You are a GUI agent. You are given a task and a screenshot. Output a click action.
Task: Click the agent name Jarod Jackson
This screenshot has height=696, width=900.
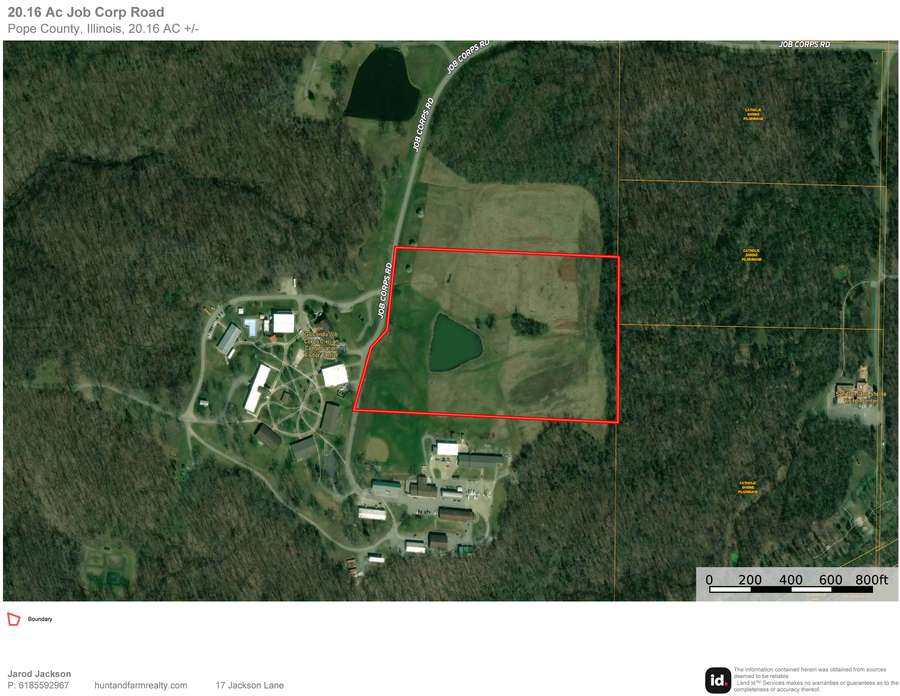pyautogui.click(x=40, y=674)
